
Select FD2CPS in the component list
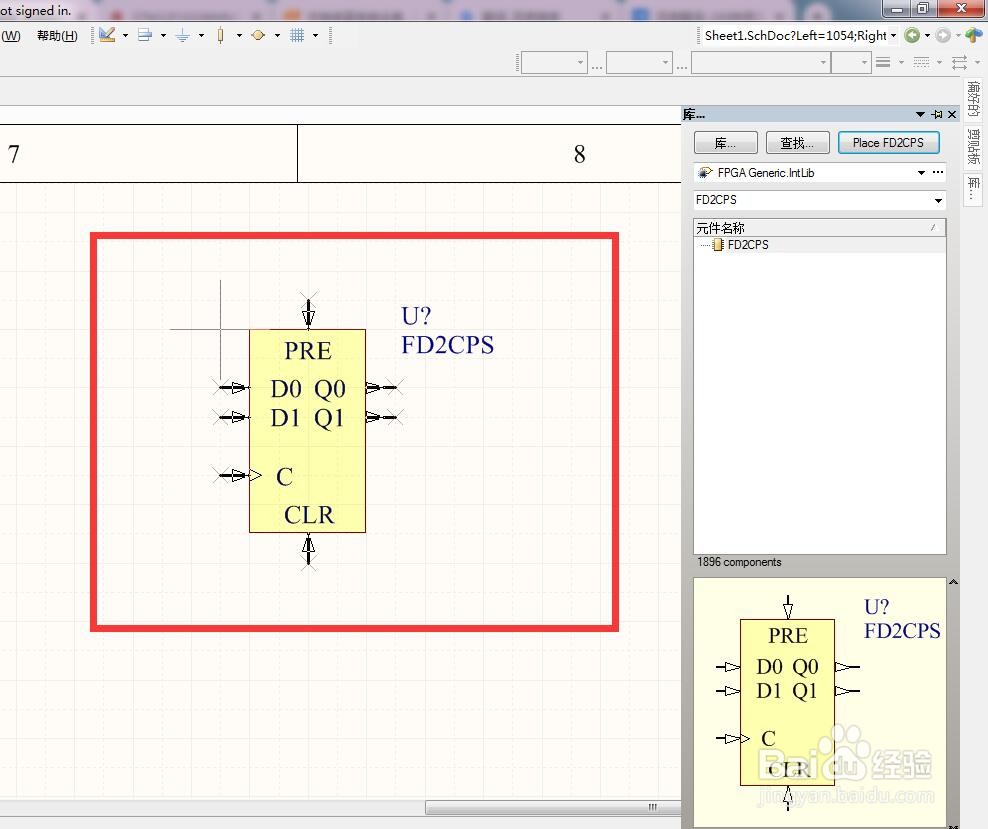747,245
